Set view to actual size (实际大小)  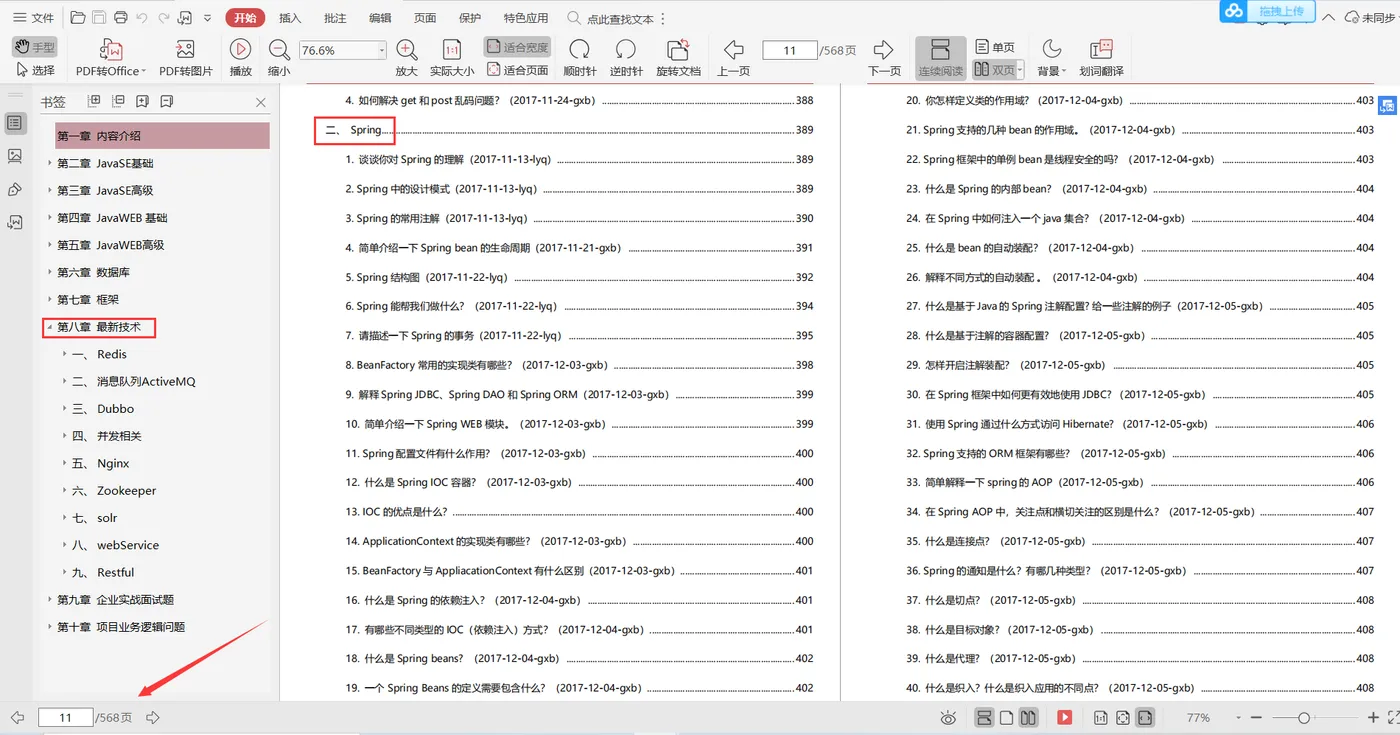[452, 58]
